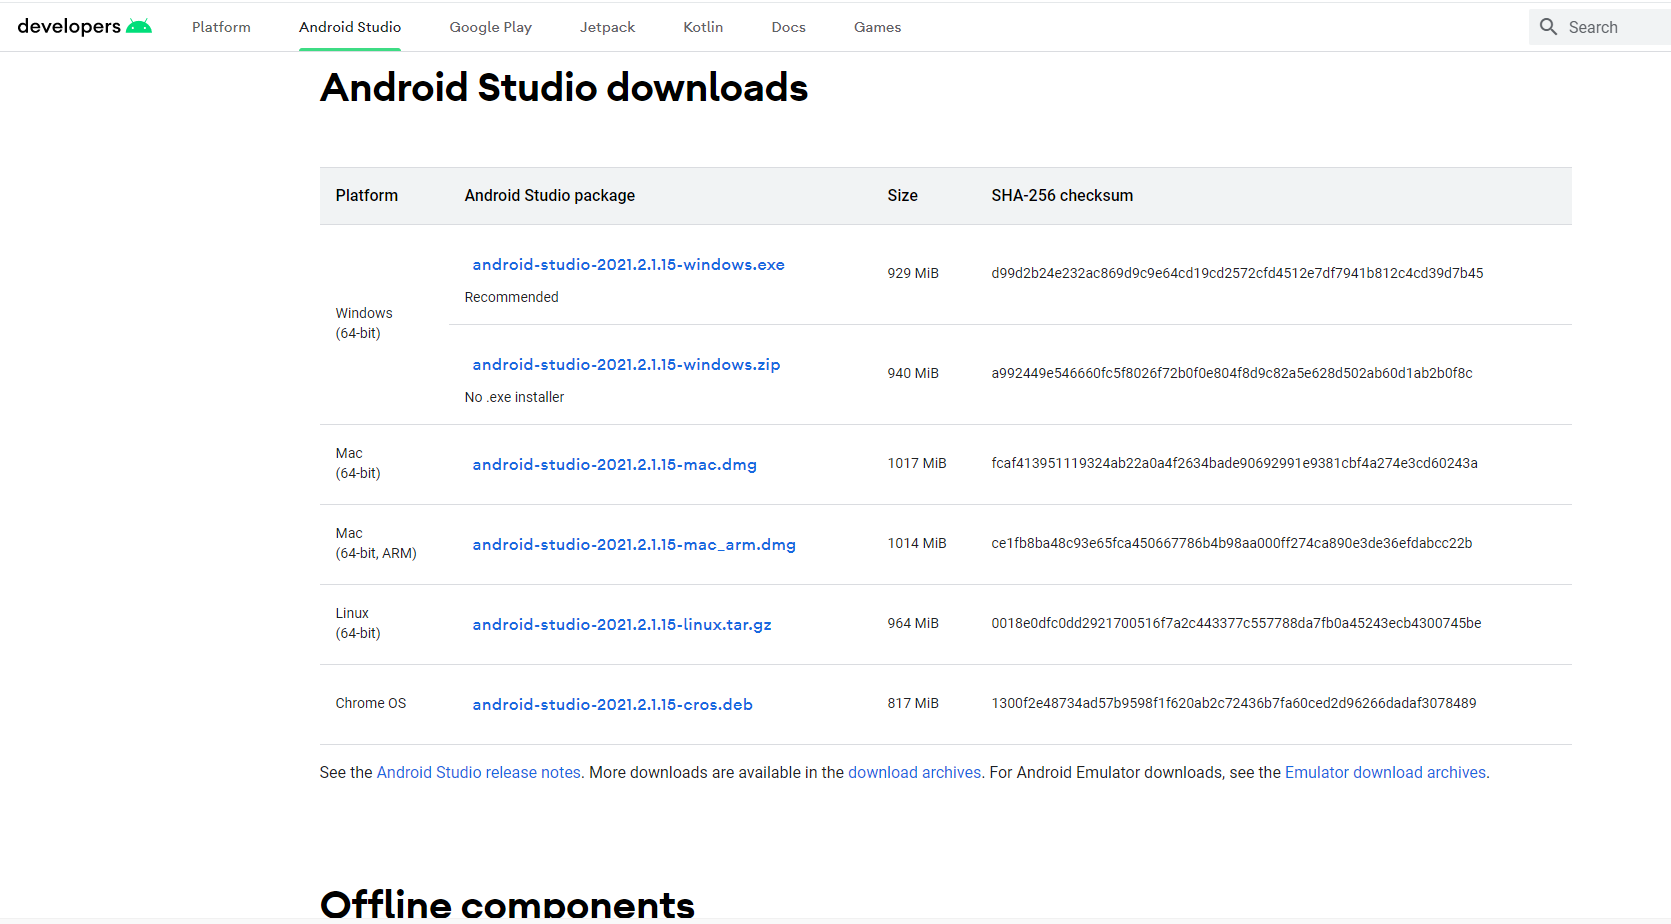Download the linux.tar.gz package

pyautogui.click(x=622, y=625)
